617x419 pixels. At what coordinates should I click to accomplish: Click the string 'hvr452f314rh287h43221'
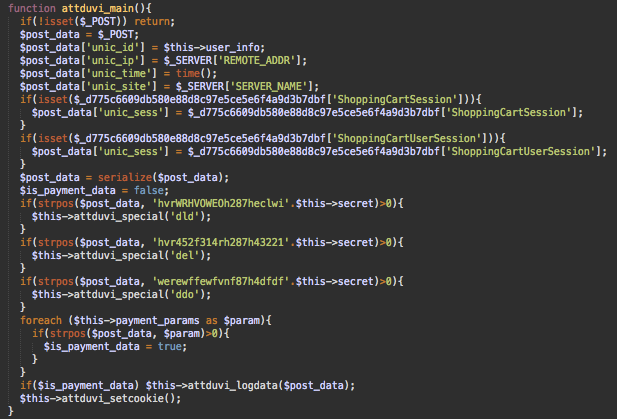220,242
